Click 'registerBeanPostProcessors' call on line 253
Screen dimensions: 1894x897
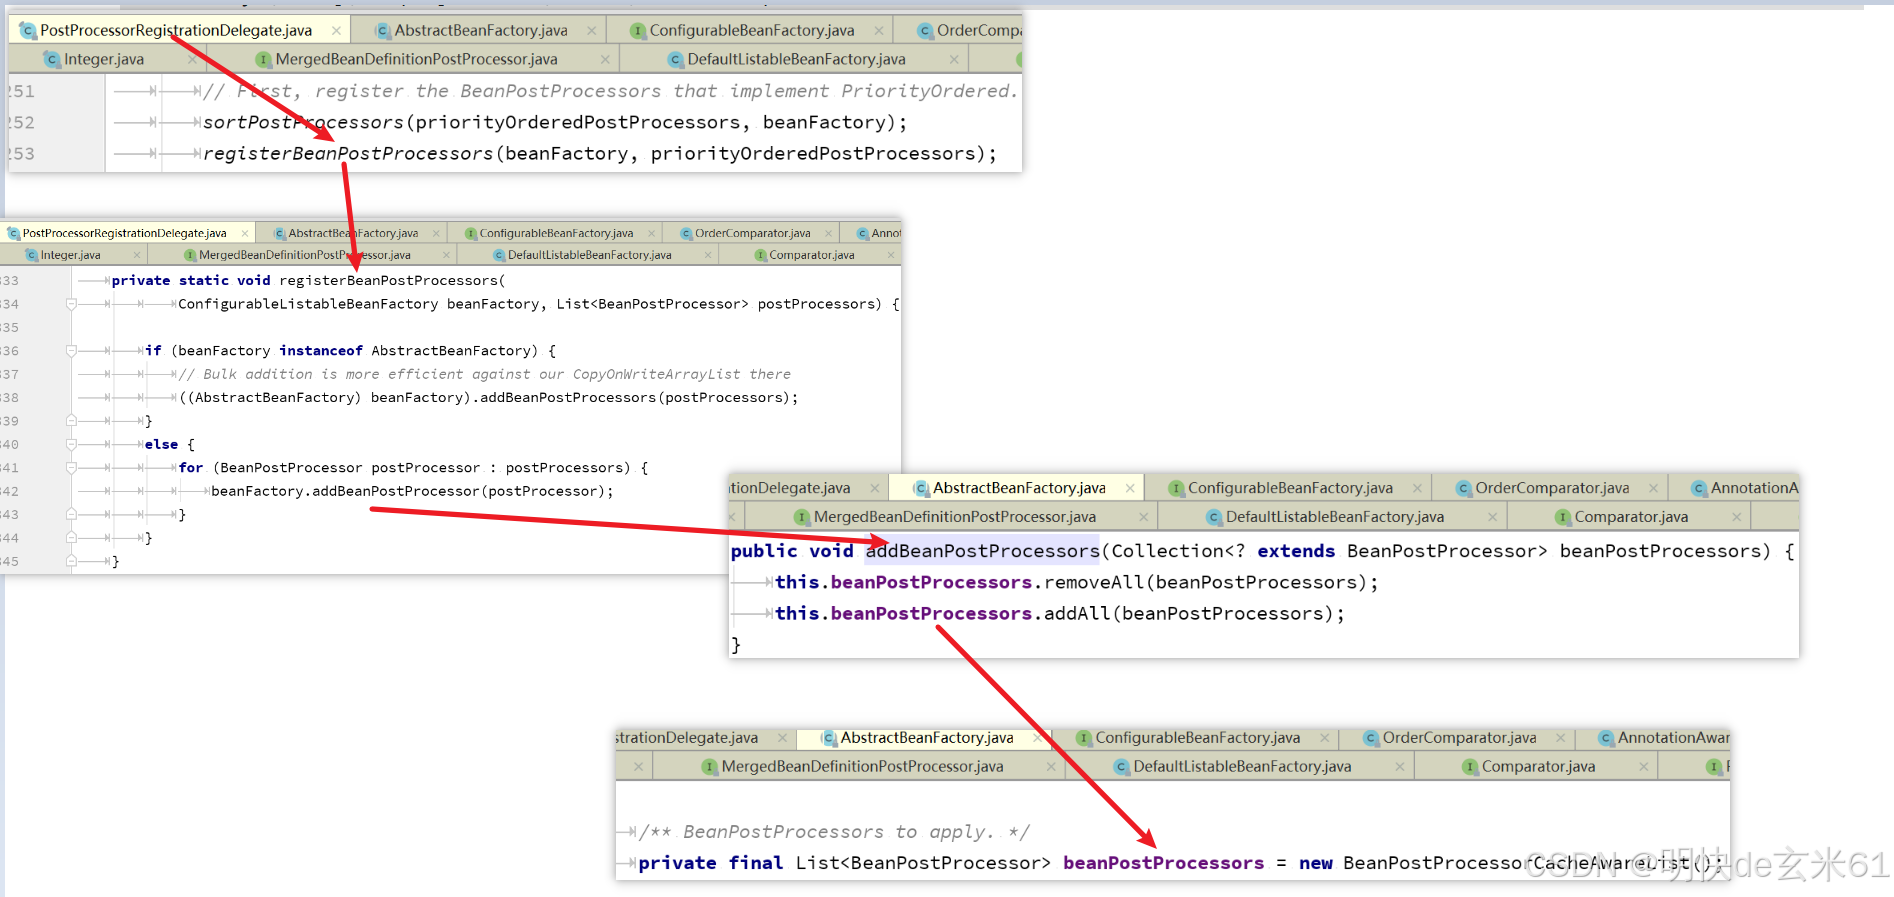[348, 153]
